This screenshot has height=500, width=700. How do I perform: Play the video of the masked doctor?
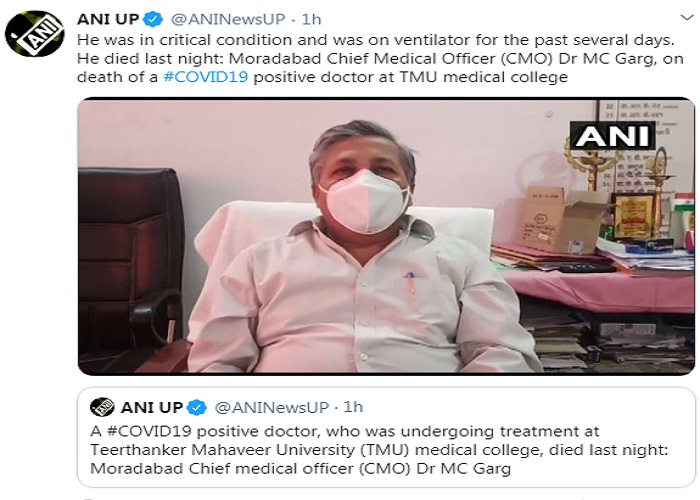[385, 238]
